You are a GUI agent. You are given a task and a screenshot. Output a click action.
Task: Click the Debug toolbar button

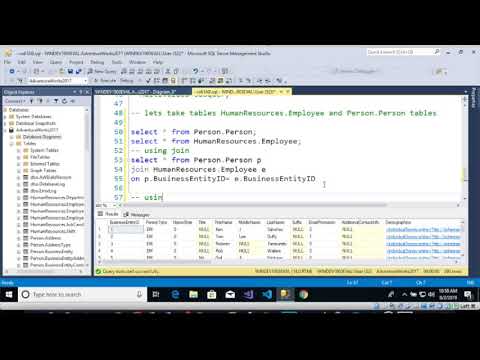point(127,80)
